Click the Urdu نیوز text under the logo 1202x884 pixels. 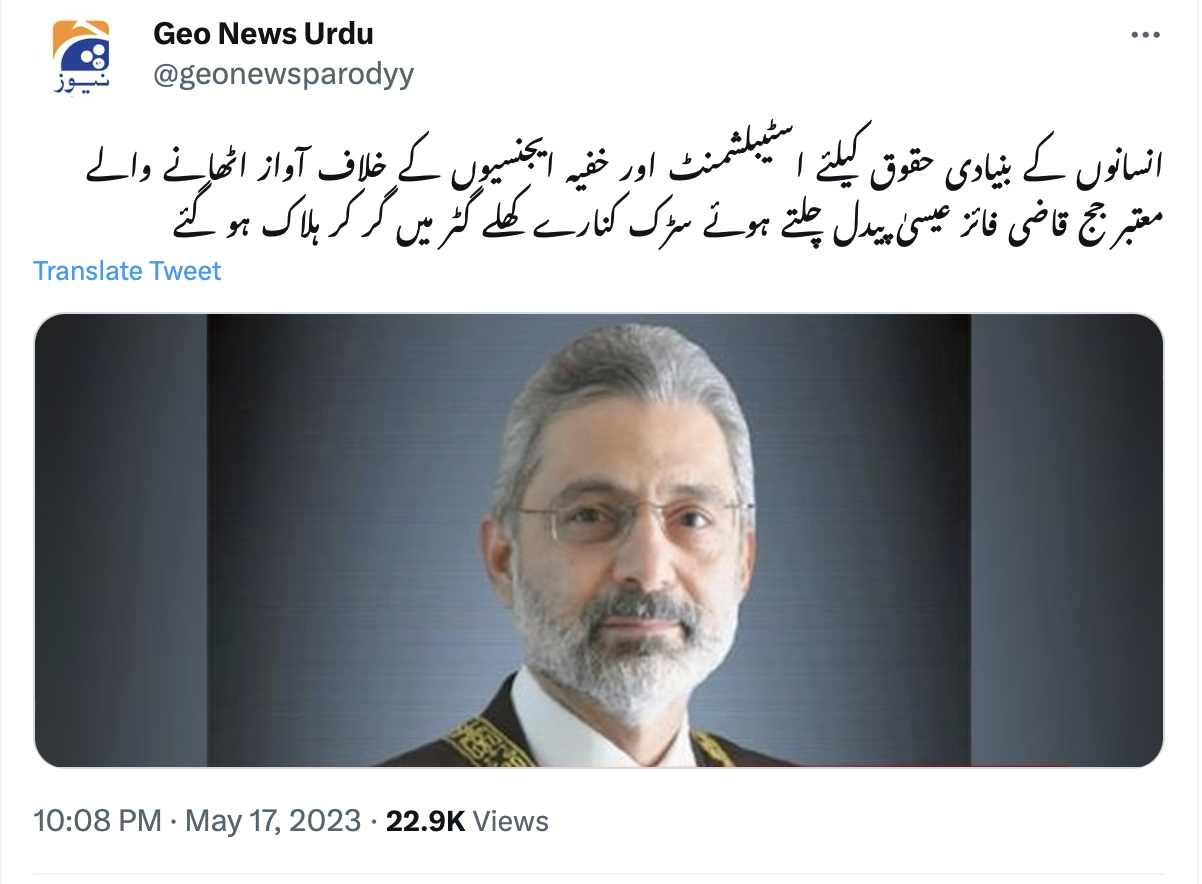pos(82,83)
